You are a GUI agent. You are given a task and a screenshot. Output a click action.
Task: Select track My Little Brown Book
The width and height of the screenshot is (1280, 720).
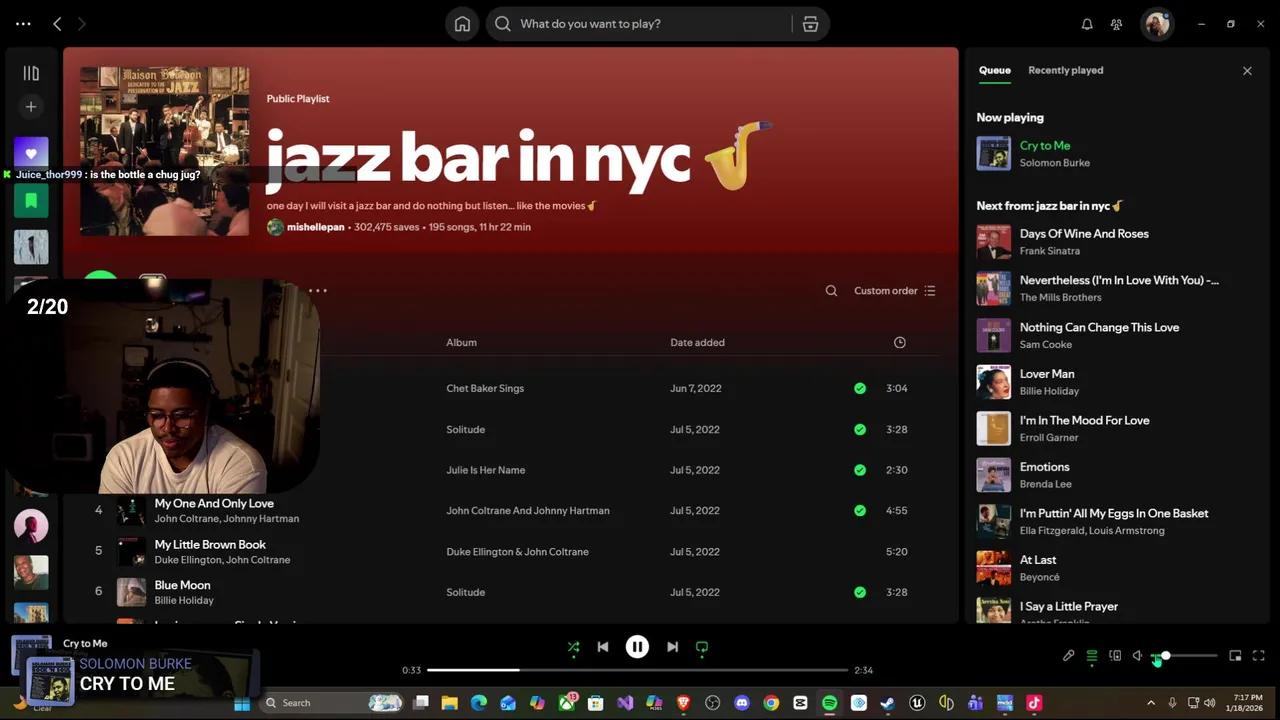tap(210, 545)
